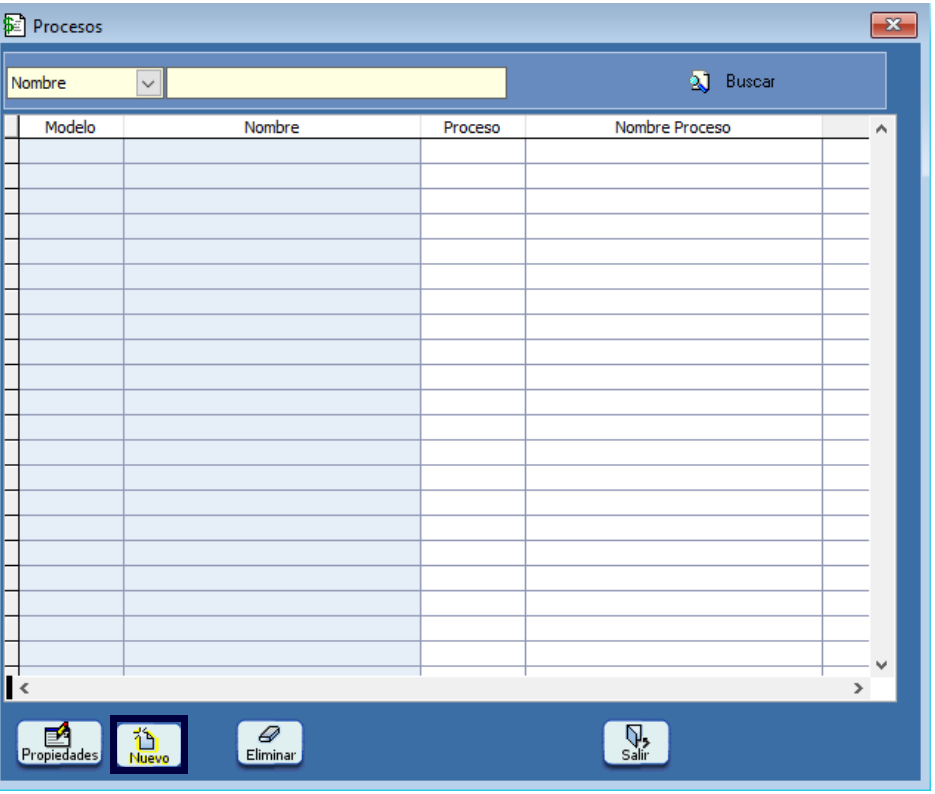Click the Eliminar eraser button
The width and height of the screenshot is (935, 794).
coord(270,743)
